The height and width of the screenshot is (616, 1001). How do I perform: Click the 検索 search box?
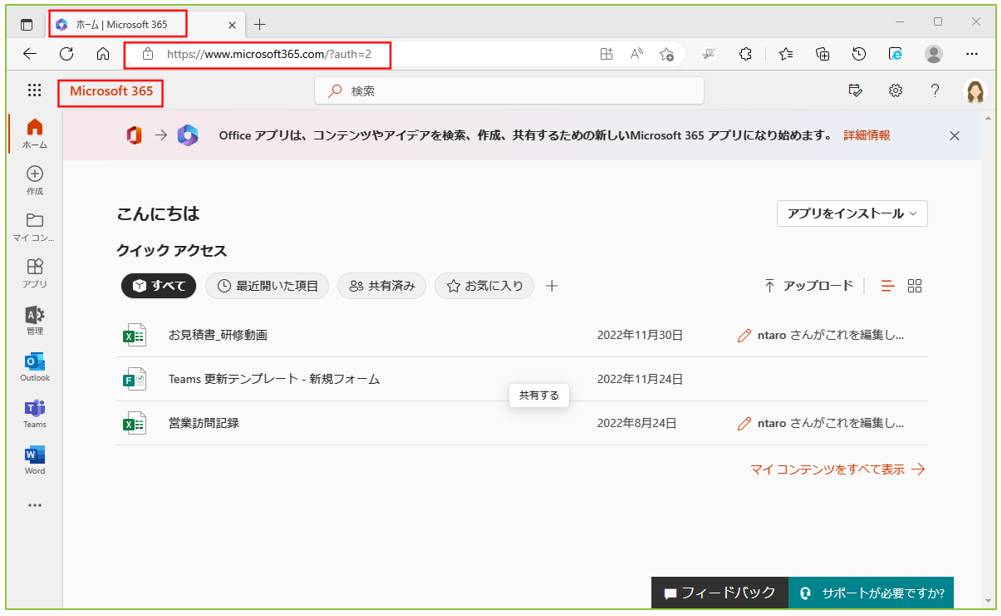tap(509, 91)
